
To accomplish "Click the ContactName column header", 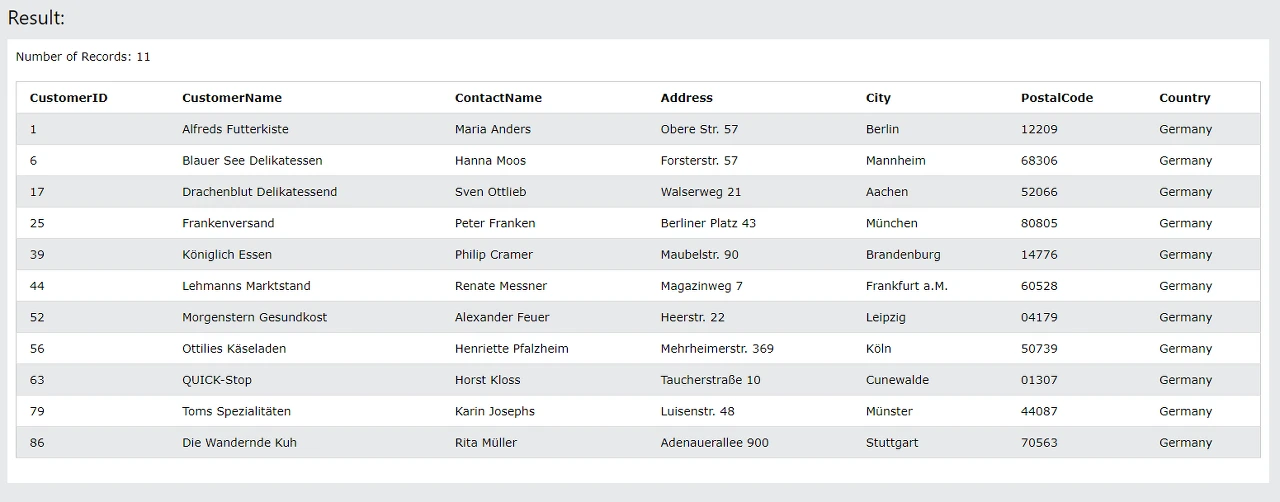I will (x=498, y=98).
